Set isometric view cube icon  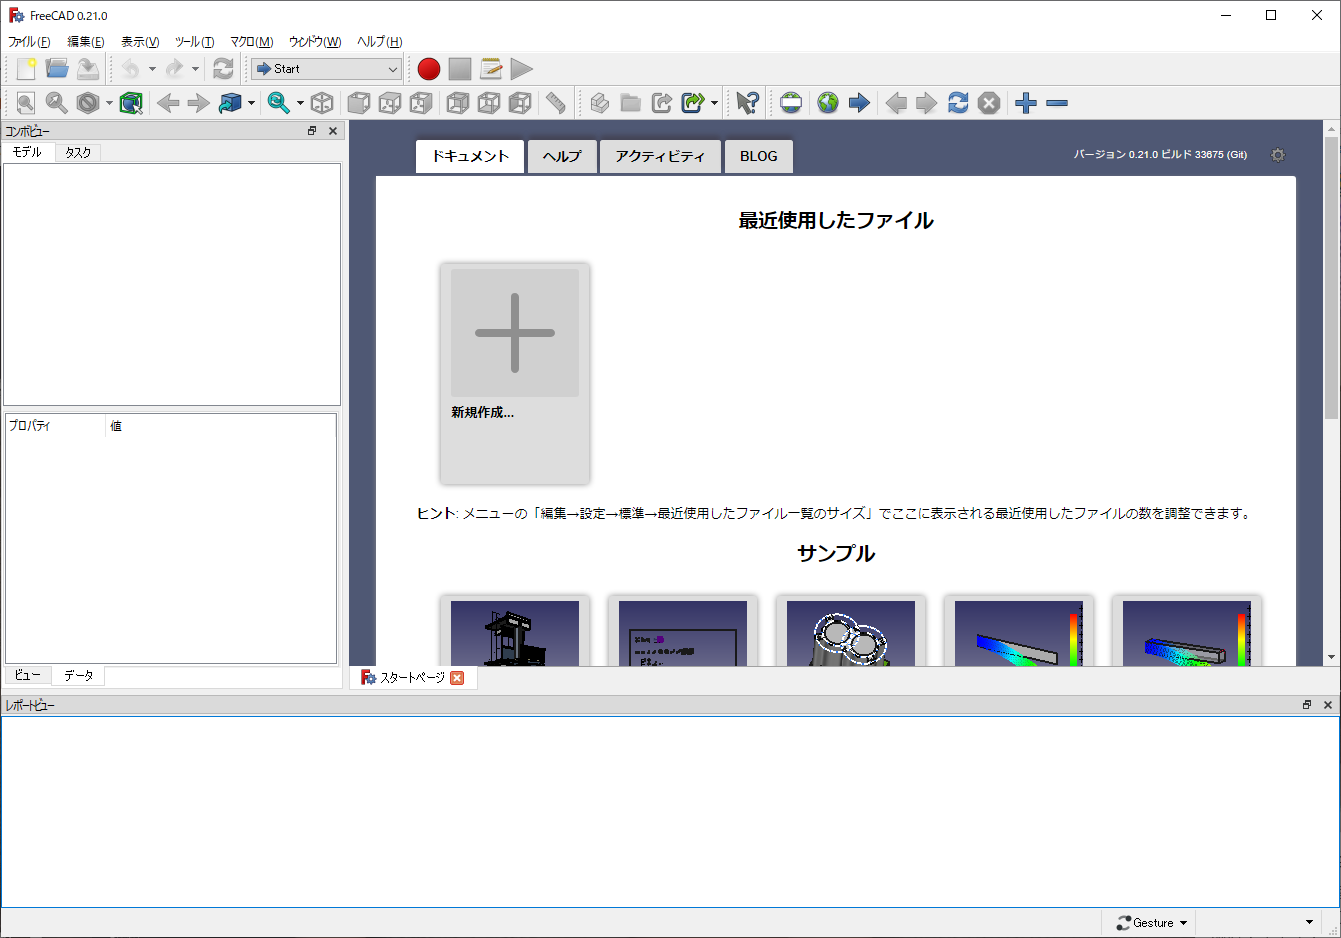[322, 103]
